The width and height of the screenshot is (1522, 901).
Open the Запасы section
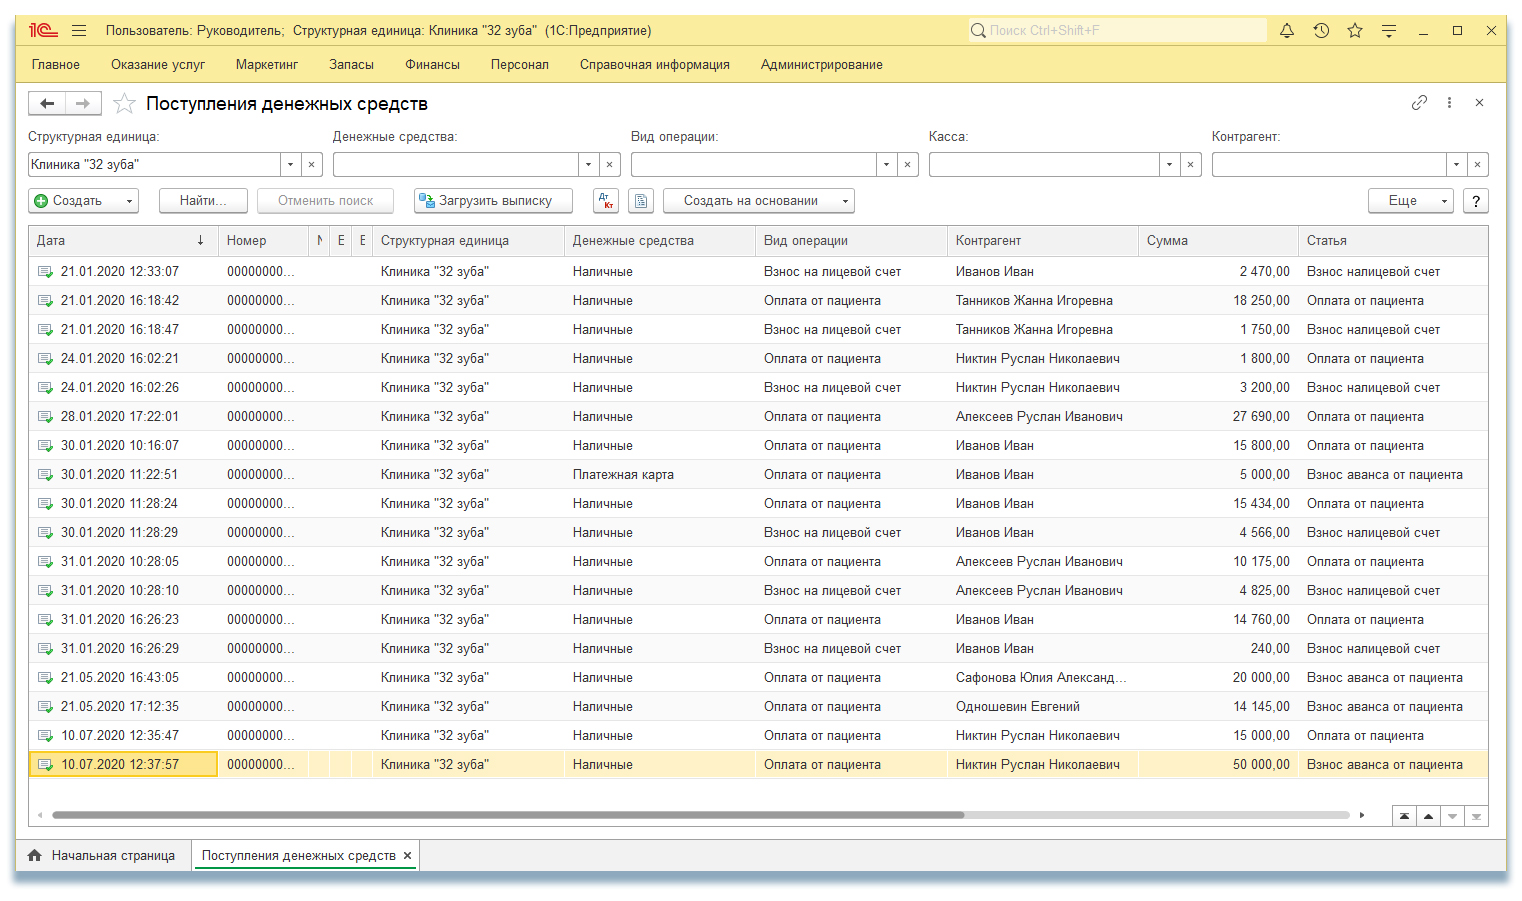(352, 65)
